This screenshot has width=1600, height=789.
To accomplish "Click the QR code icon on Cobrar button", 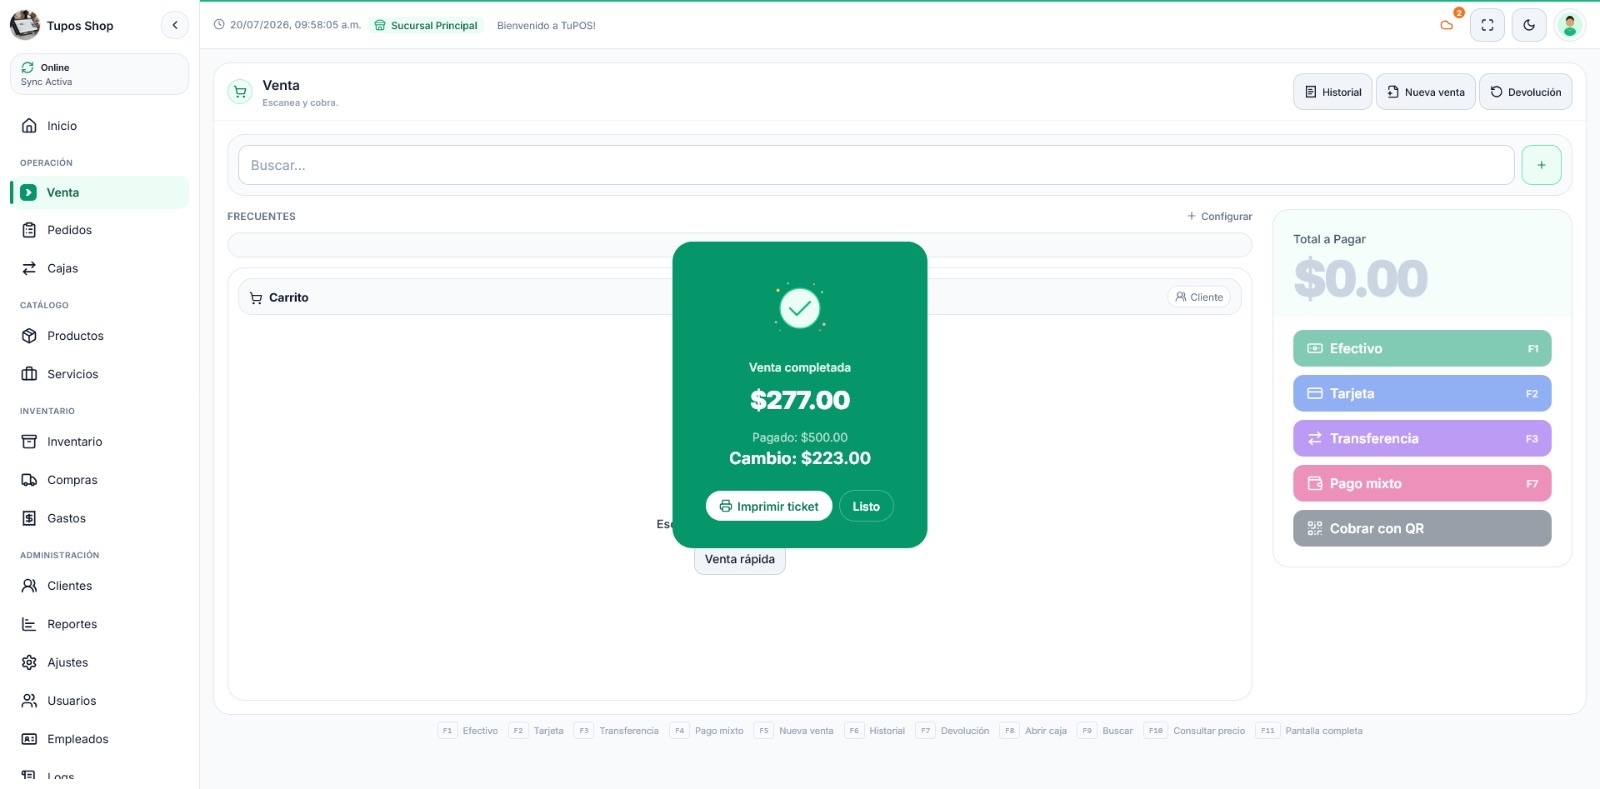I will coord(1315,528).
